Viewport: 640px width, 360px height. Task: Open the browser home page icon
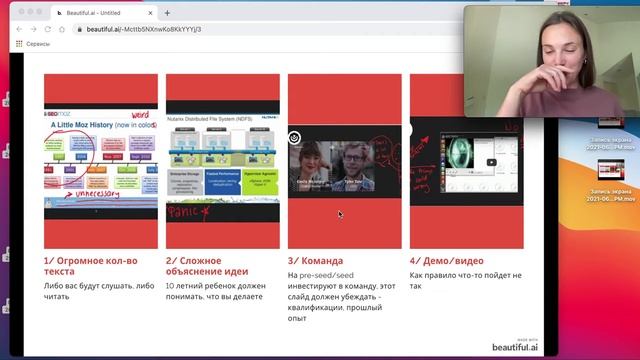pos(62,29)
